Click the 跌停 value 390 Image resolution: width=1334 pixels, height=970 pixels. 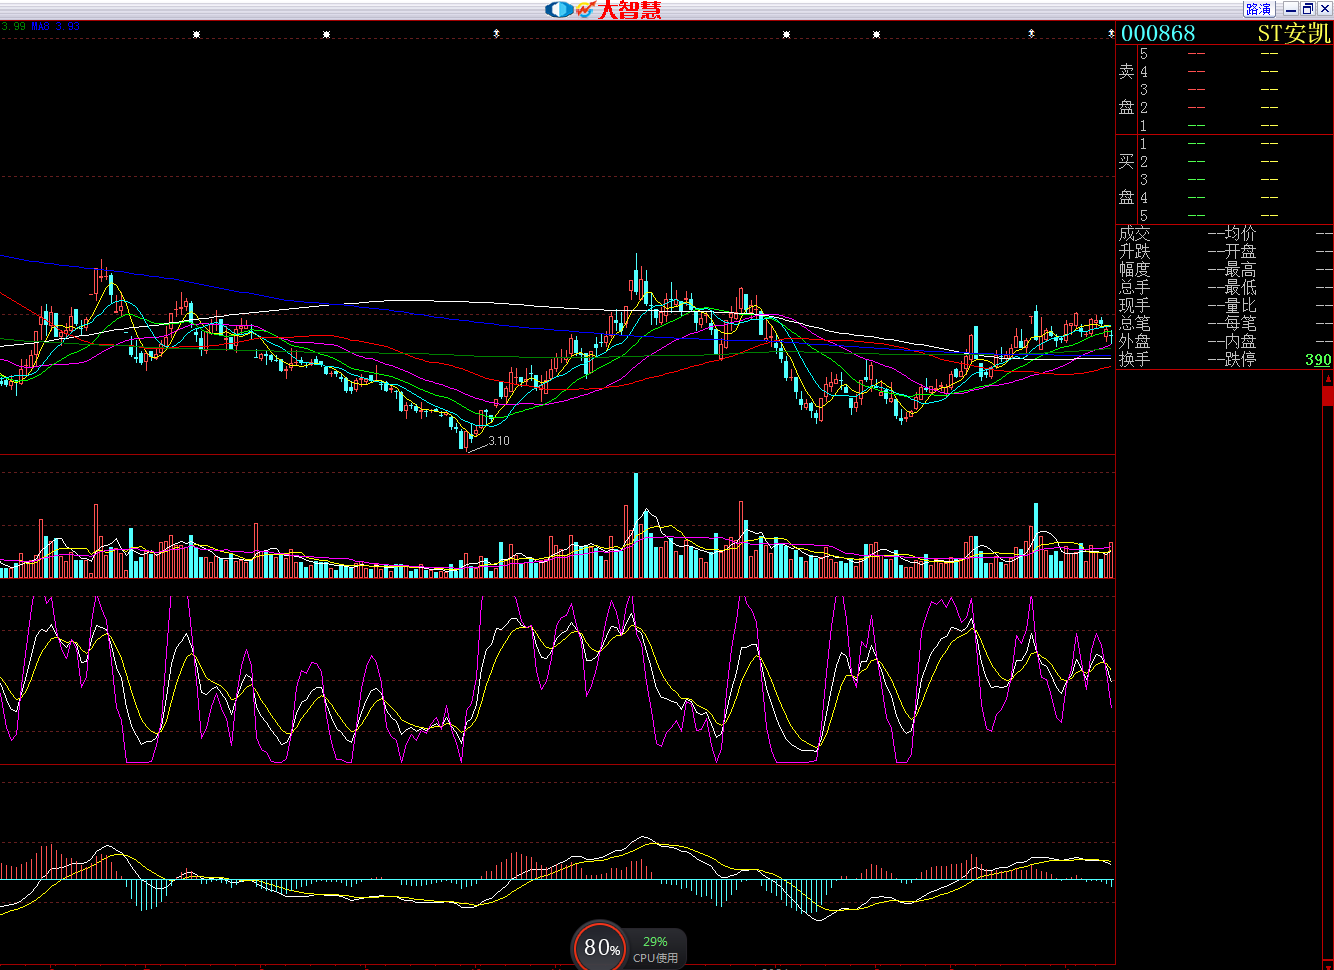point(1318,360)
